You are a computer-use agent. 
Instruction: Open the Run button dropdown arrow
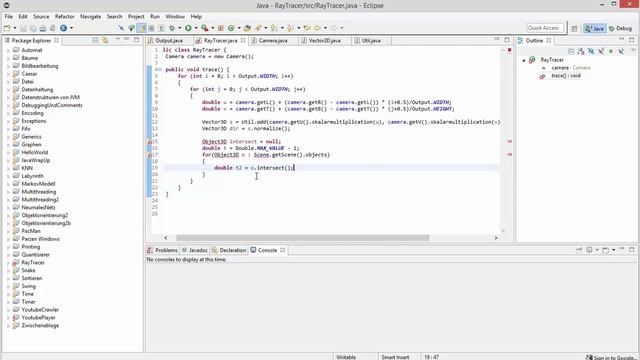tap(196, 28)
